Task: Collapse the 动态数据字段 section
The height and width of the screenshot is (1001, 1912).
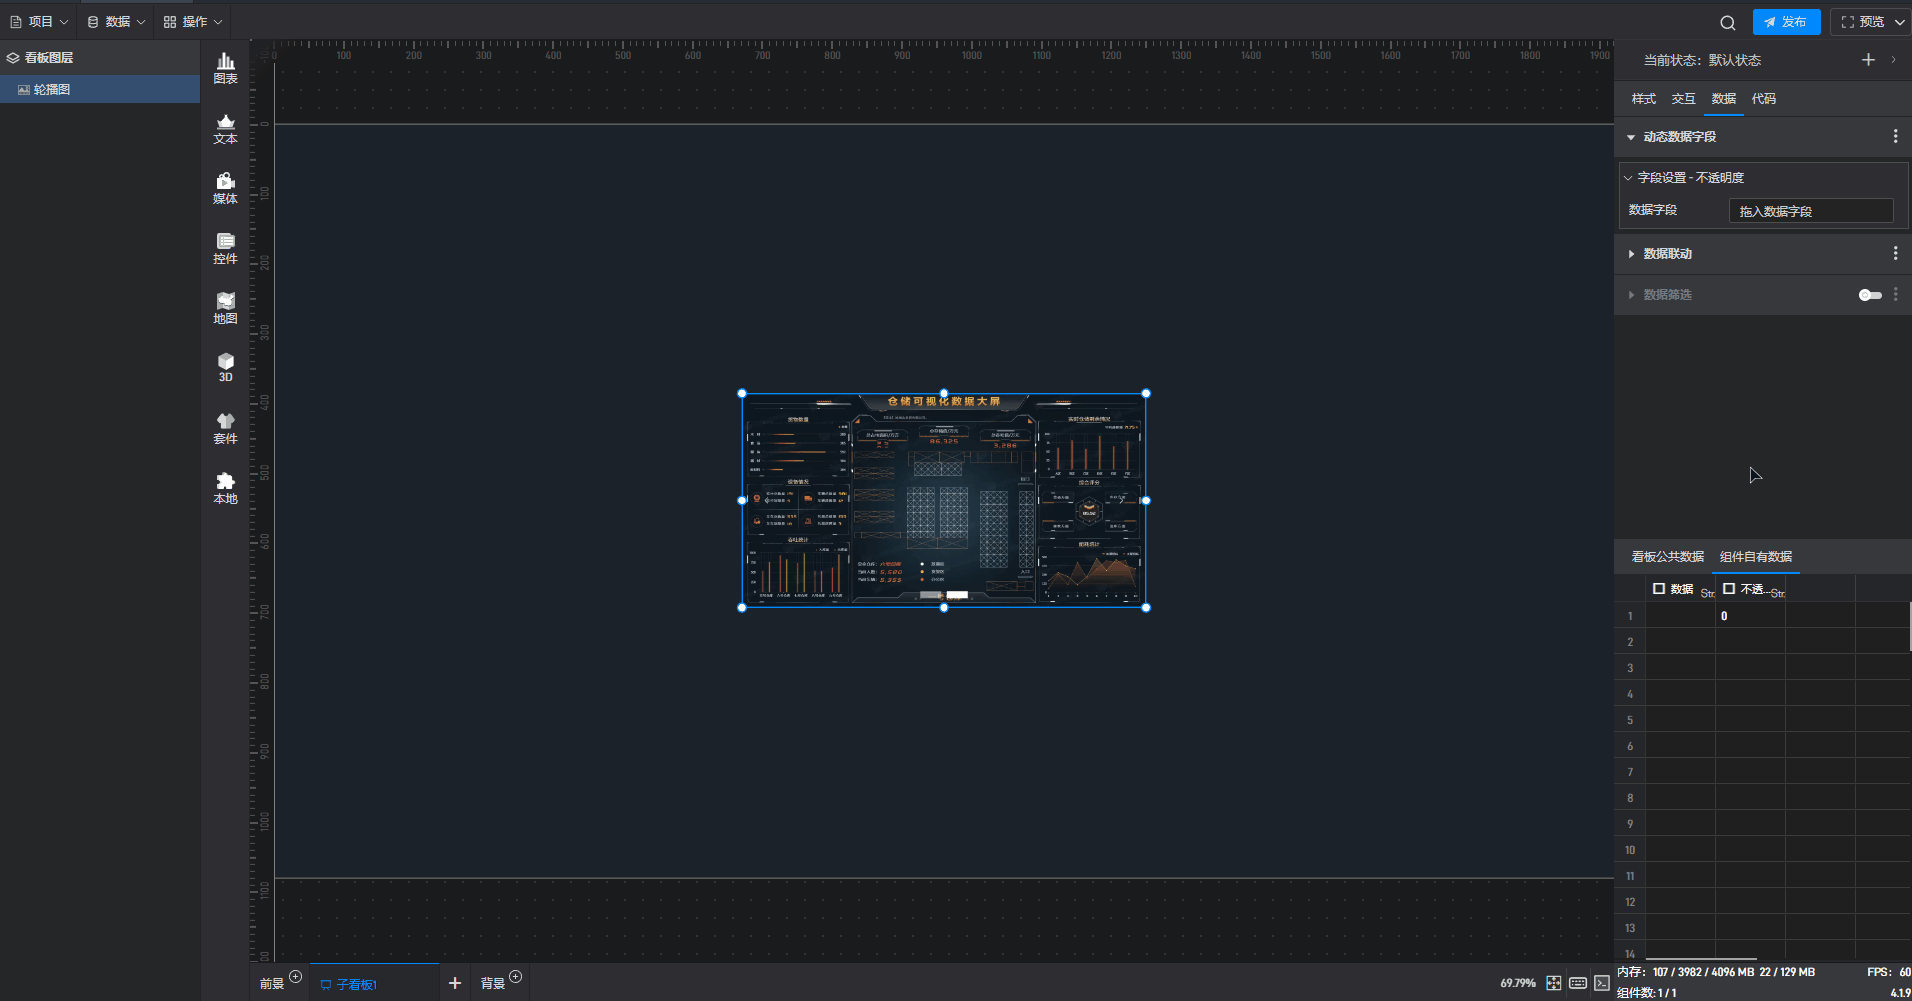Action: click(1631, 137)
